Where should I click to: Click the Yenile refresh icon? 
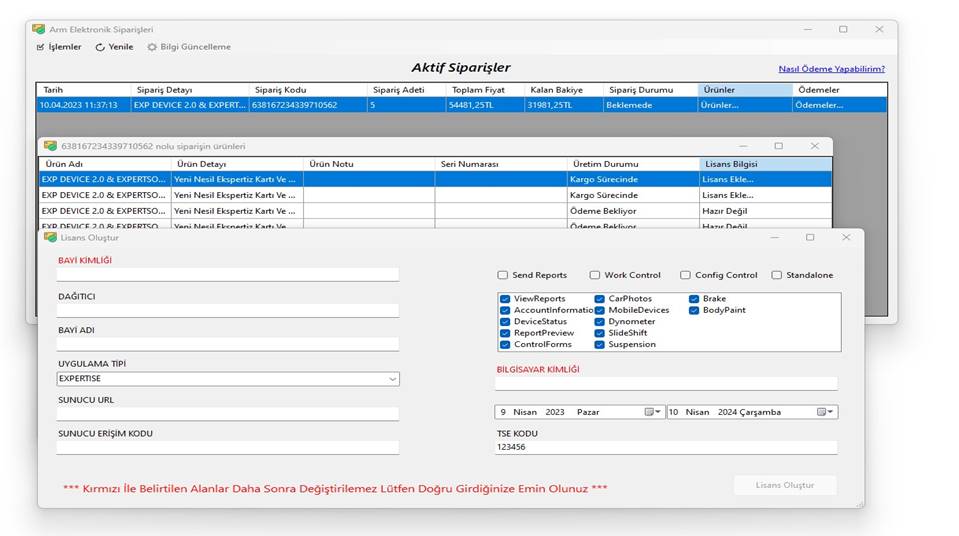click(x=100, y=47)
